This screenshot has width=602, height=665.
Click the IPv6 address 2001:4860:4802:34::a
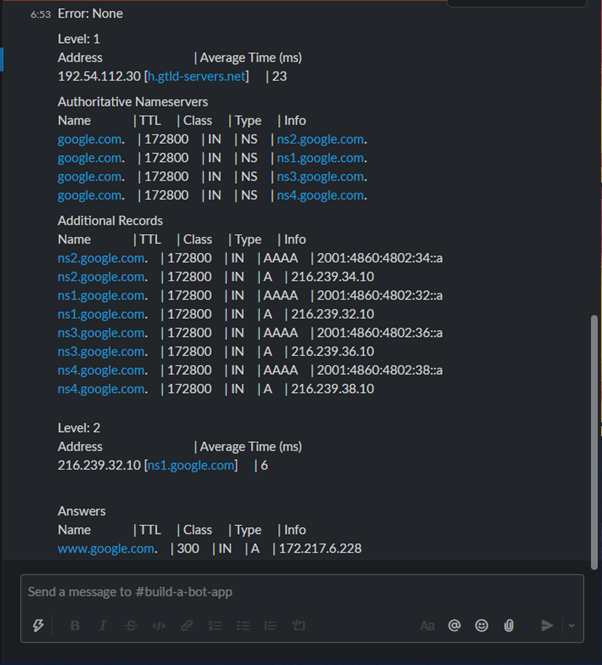click(380, 258)
